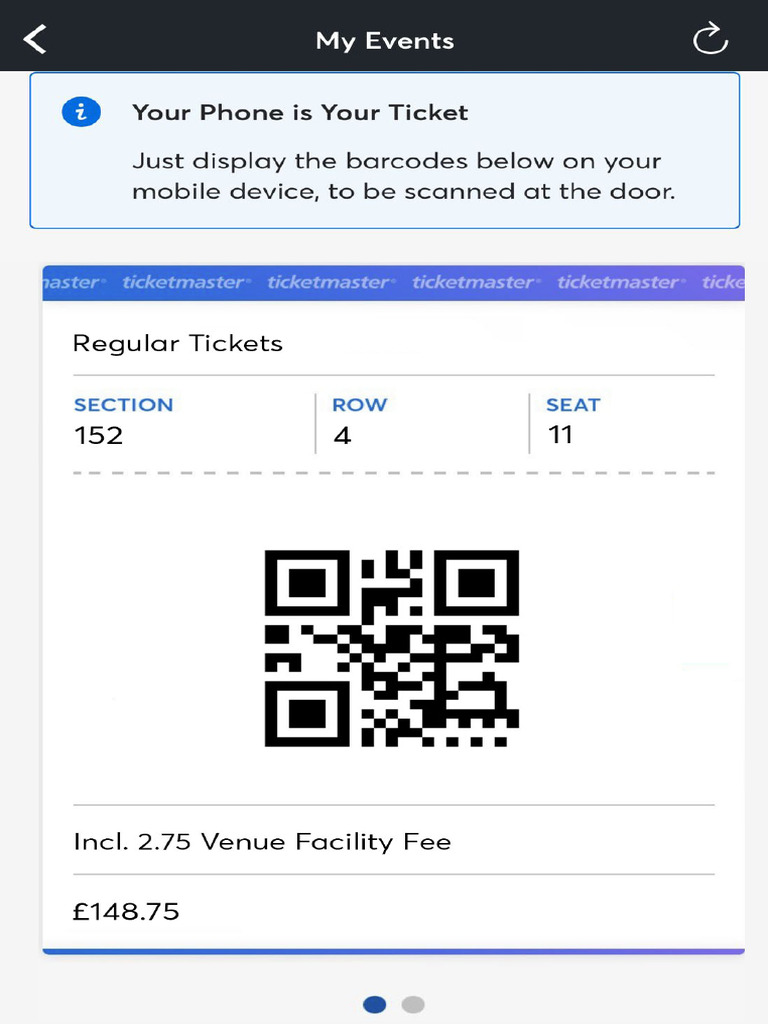Screen dimensions: 768x1024
Task: Click the SEAT label
Action: (x=573, y=405)
